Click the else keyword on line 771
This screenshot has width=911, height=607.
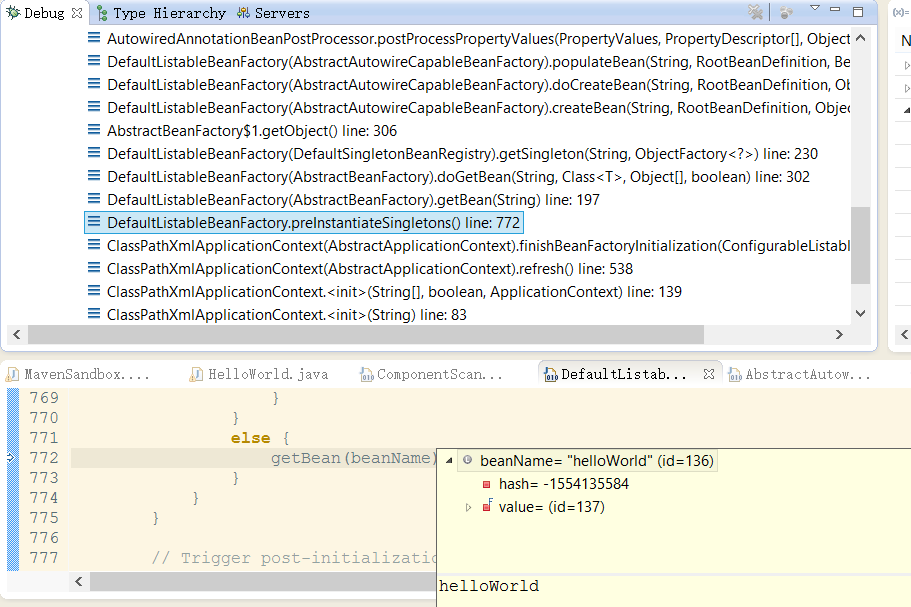(x=250, y=438)
